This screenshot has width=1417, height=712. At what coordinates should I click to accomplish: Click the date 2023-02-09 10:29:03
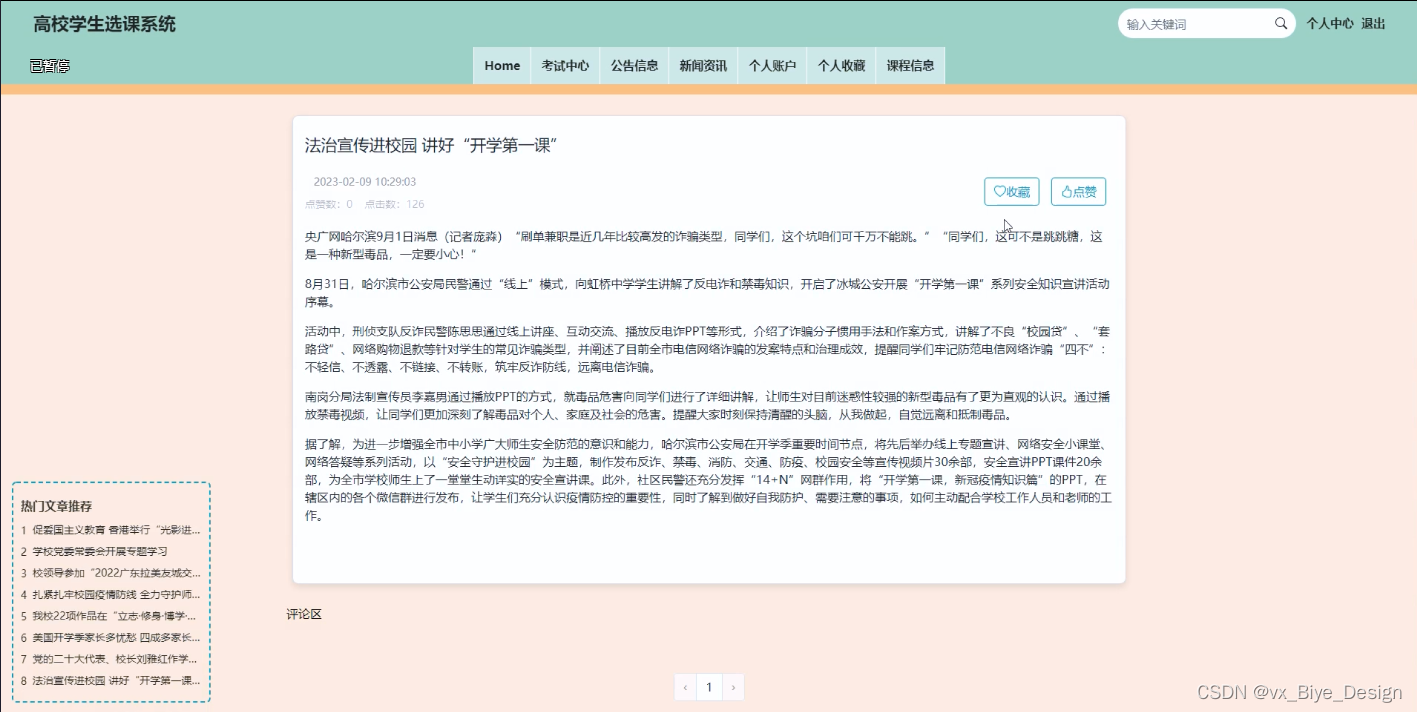[x=365, y=182]
